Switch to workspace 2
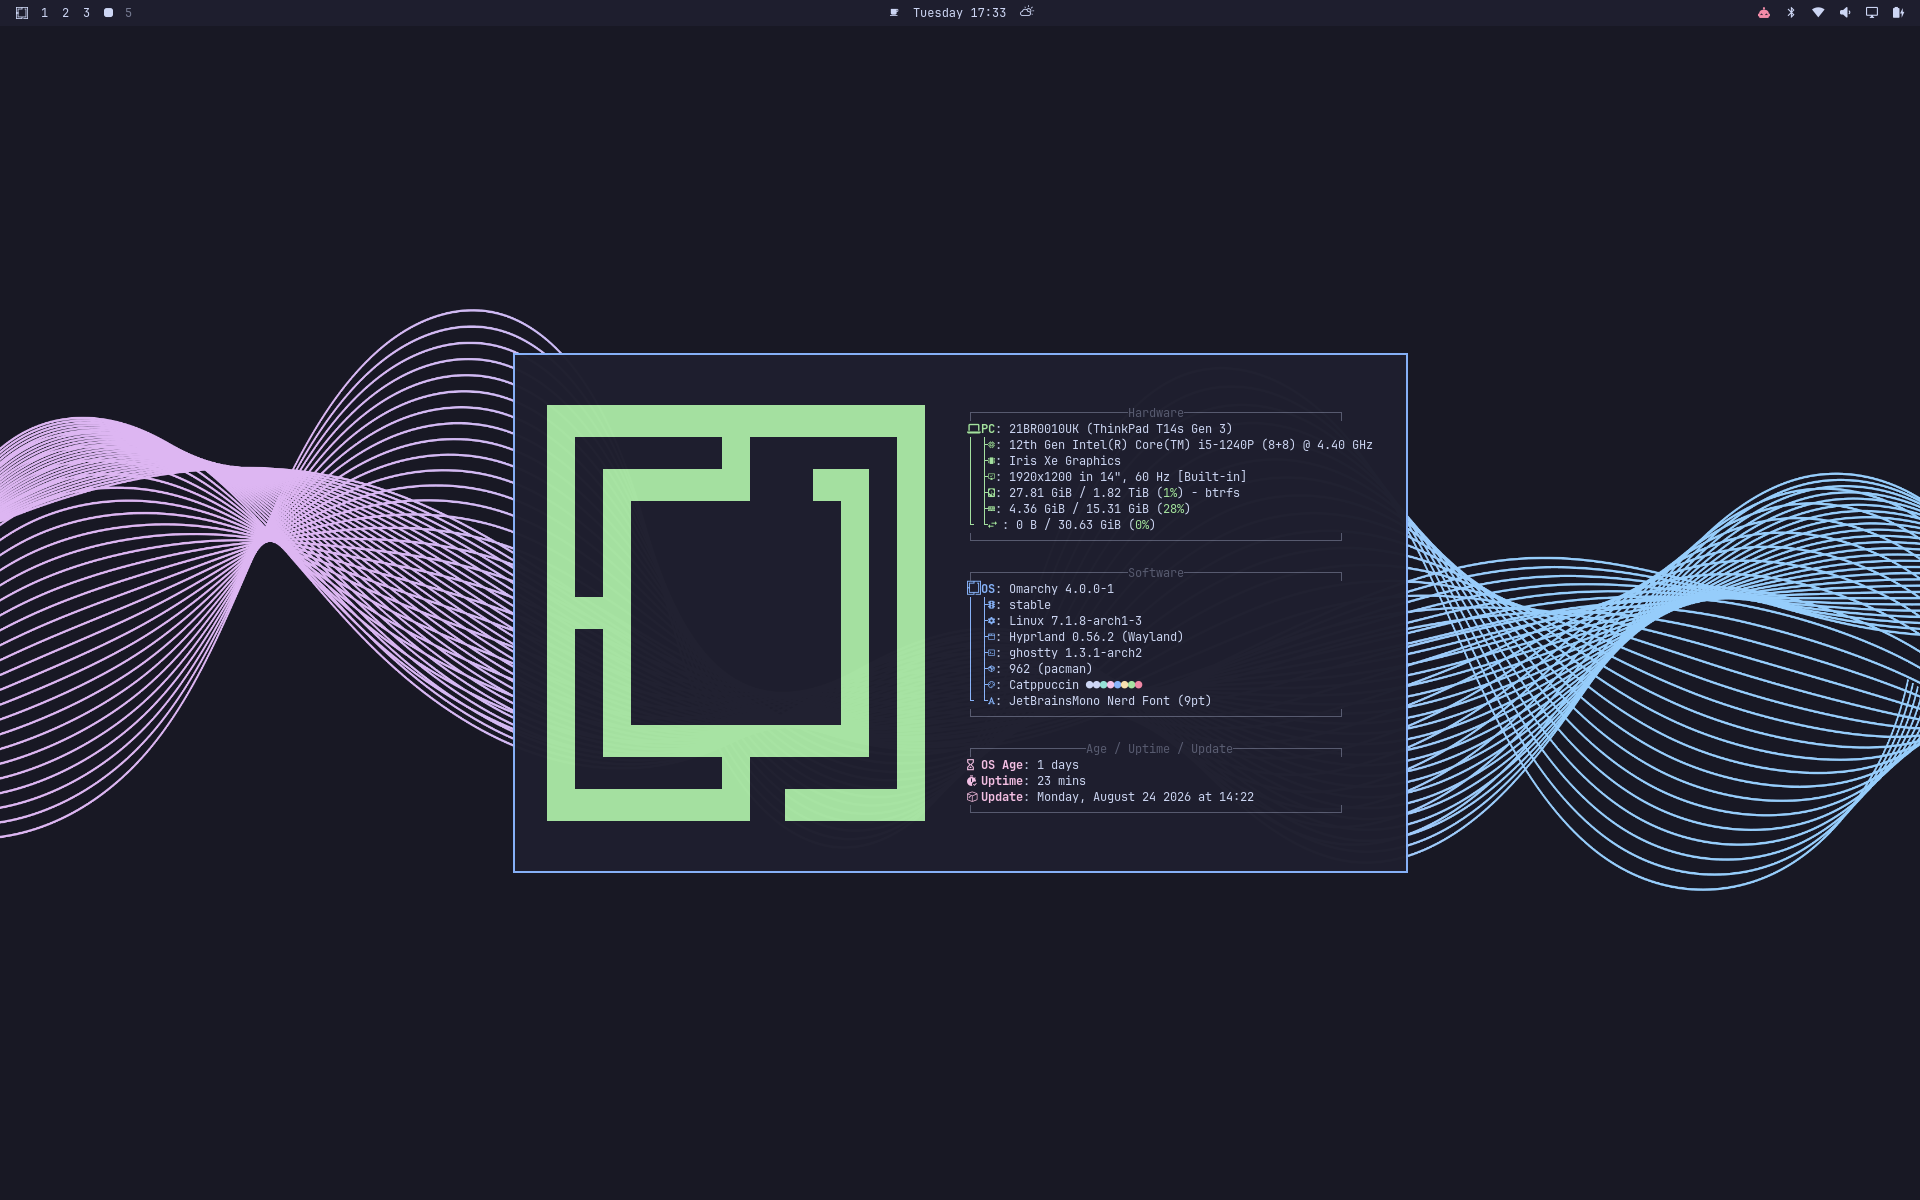1920x1200 pixels. pyautogui.click(x=65, y=13)
